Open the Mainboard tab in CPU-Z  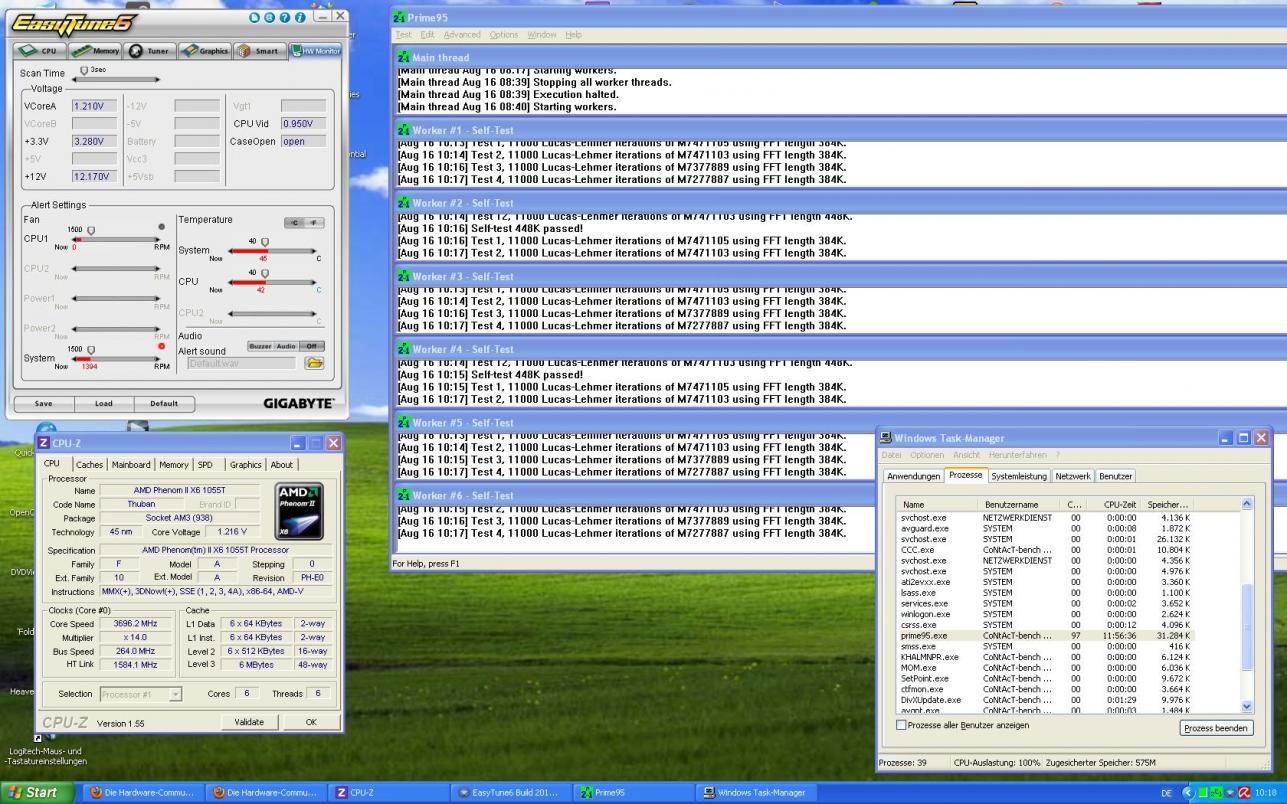[131, 464]
